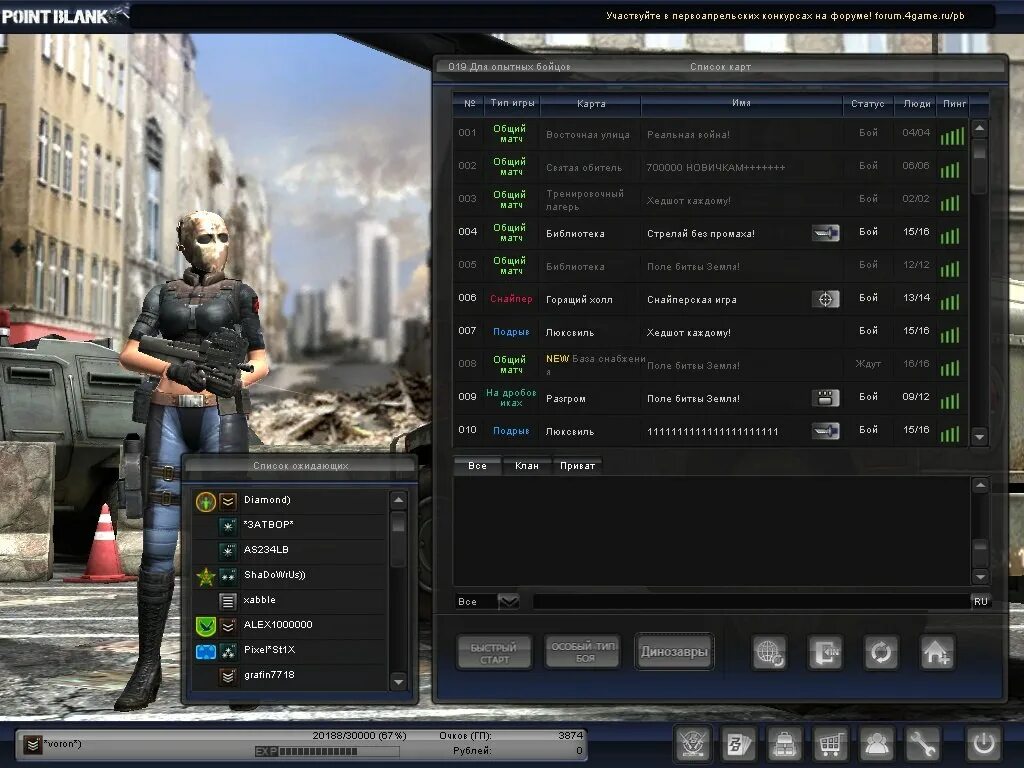Select room 010 with 1111111 name
The image size is (1024, 768).
click(711, 431)
